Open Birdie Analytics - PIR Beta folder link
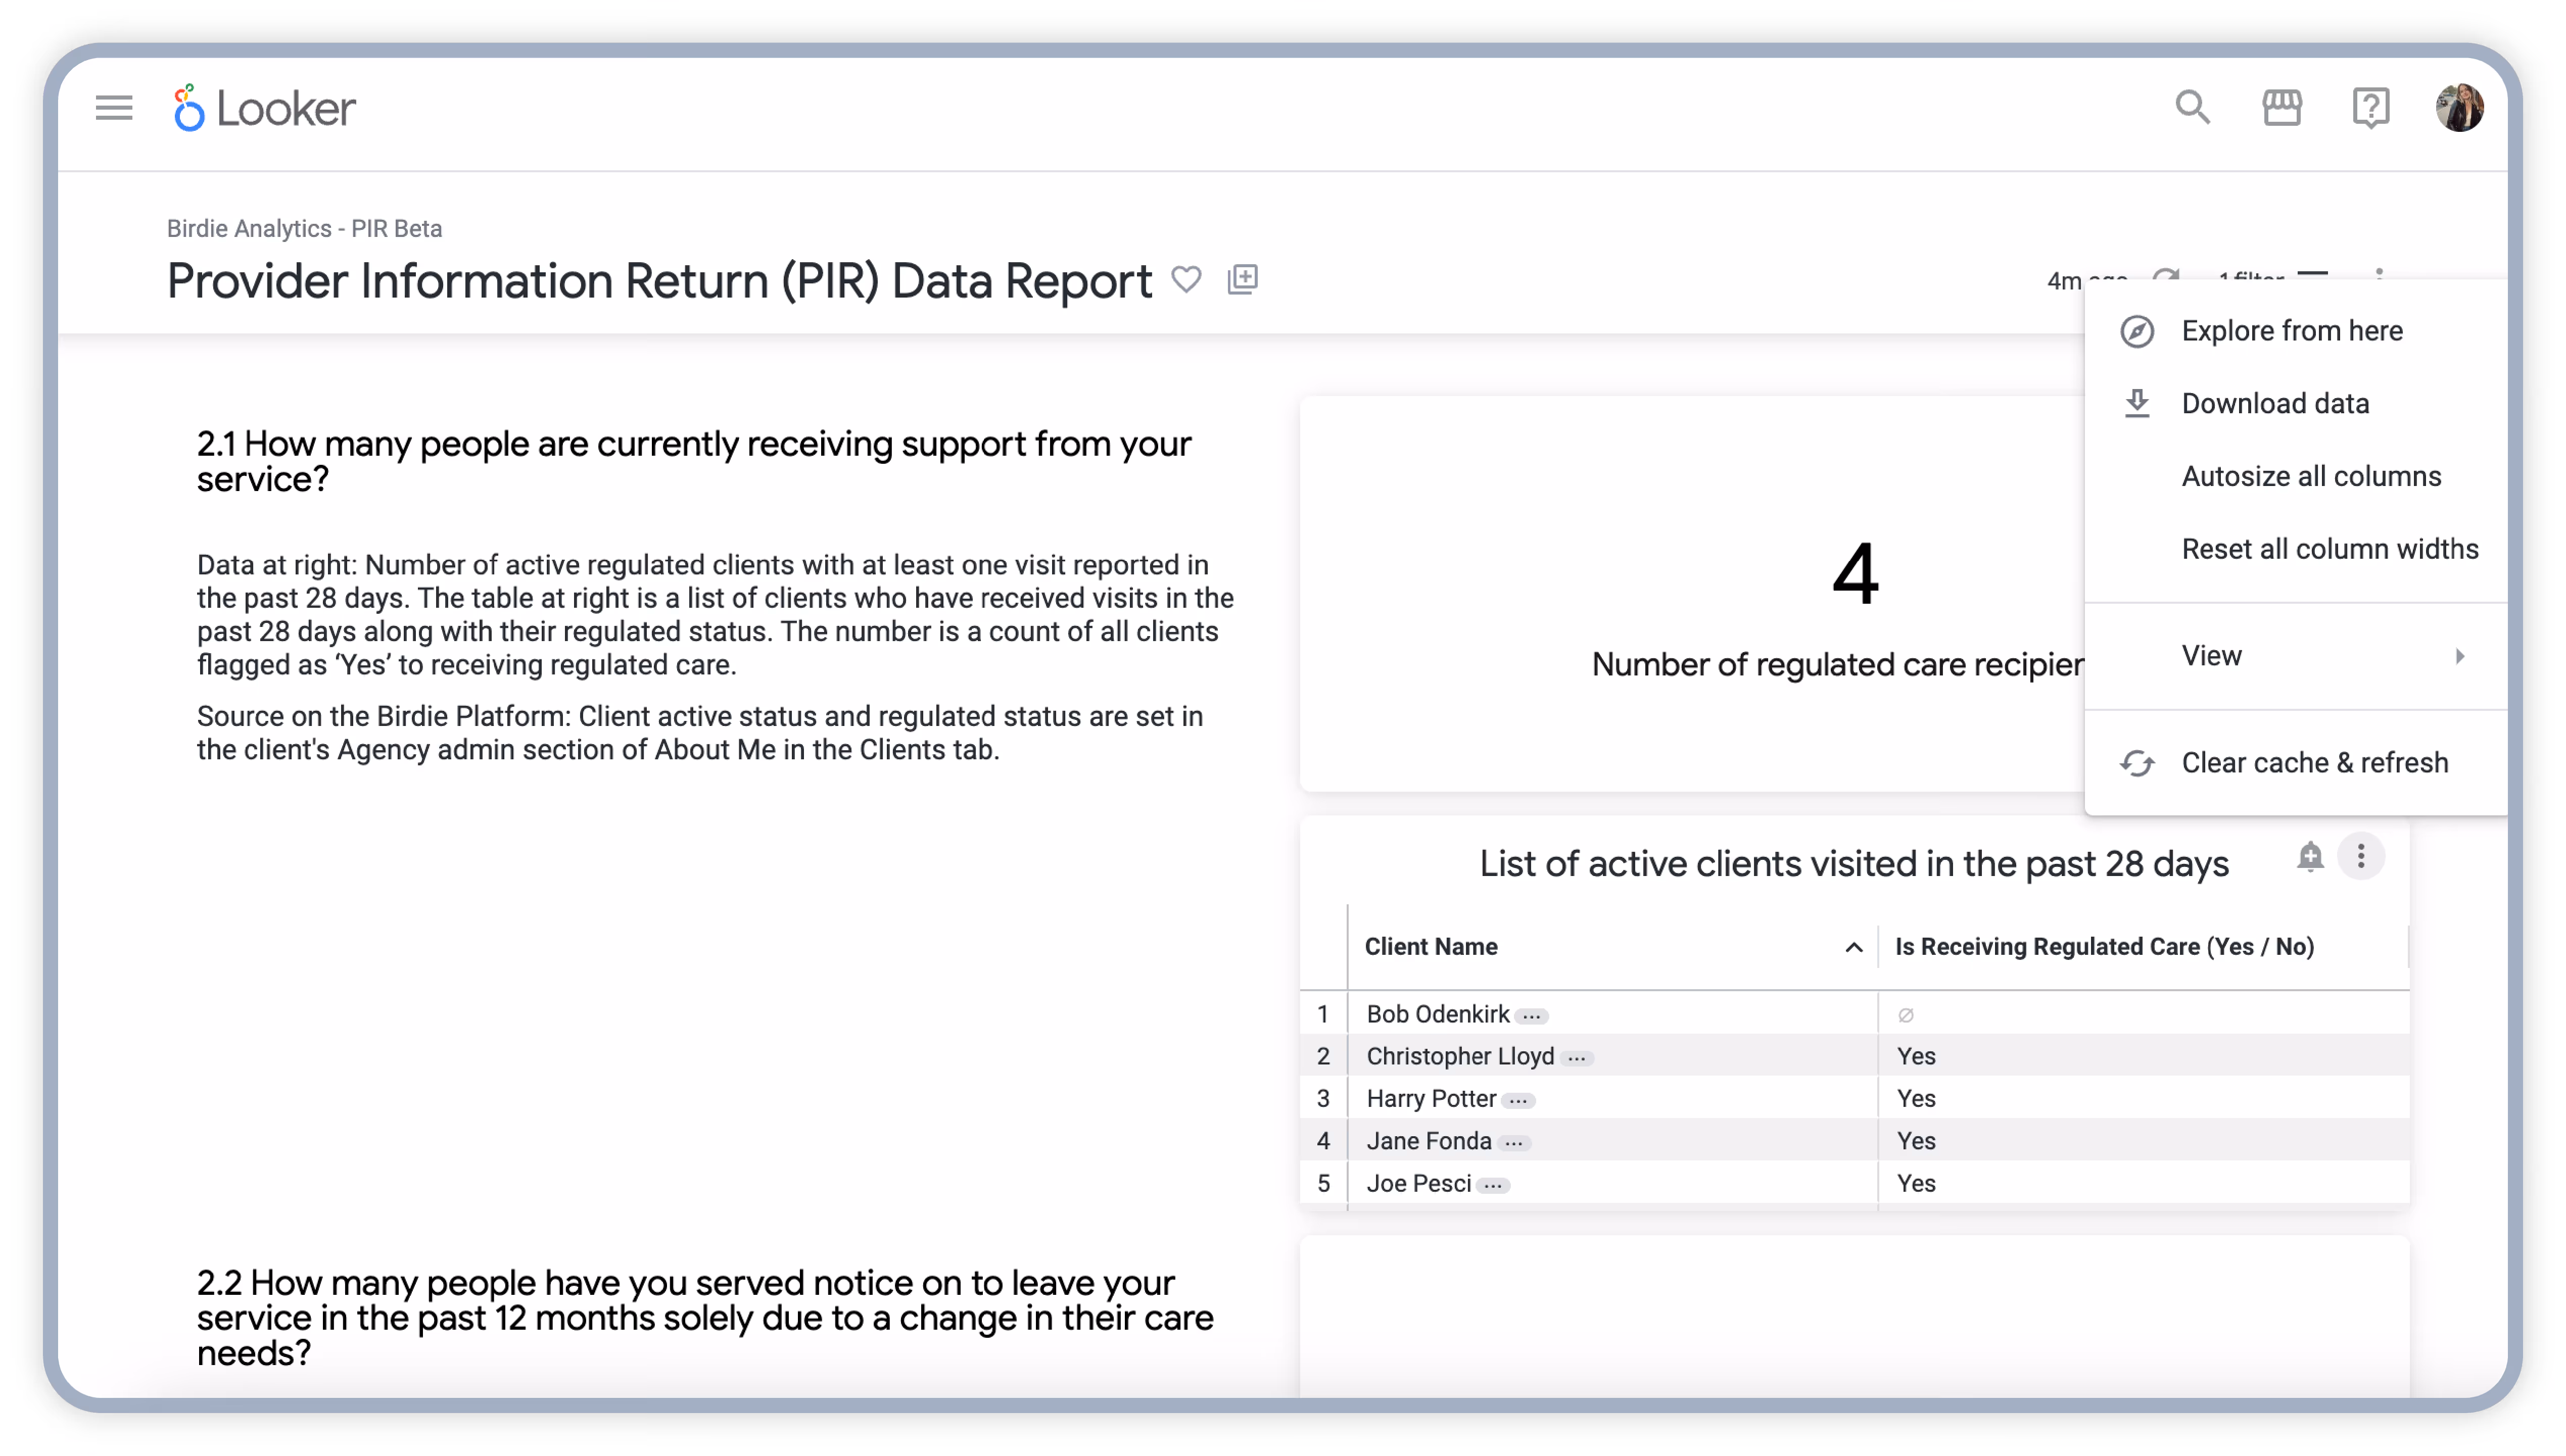The image size is (2566, 1456). tap(304, 229)
